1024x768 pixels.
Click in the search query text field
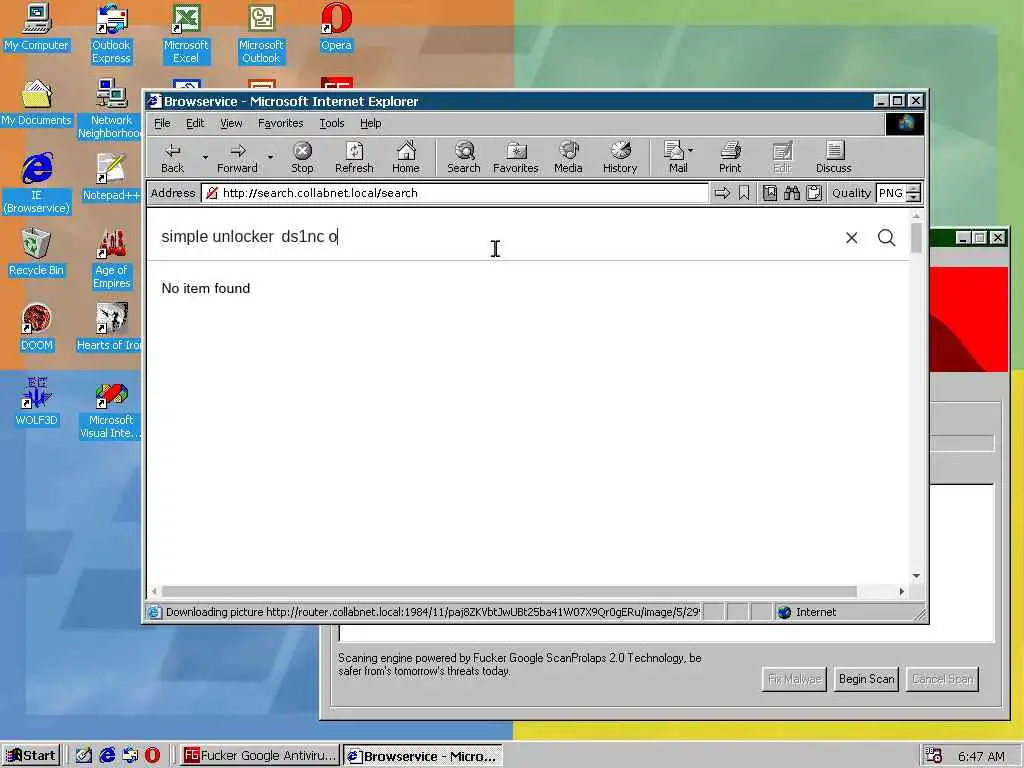point(496,236)
